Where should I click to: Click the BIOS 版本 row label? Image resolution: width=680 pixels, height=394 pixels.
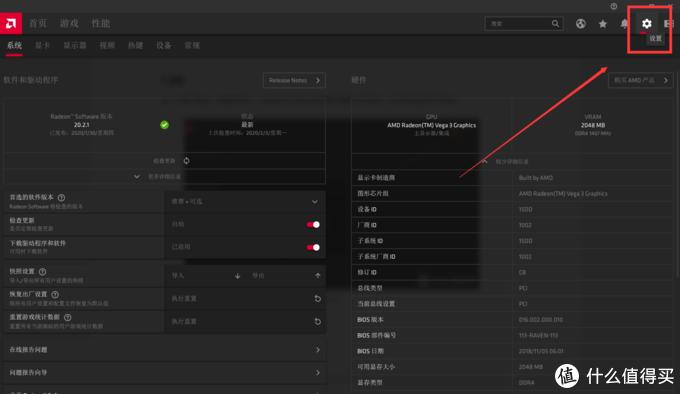click(x=370, y=319)
